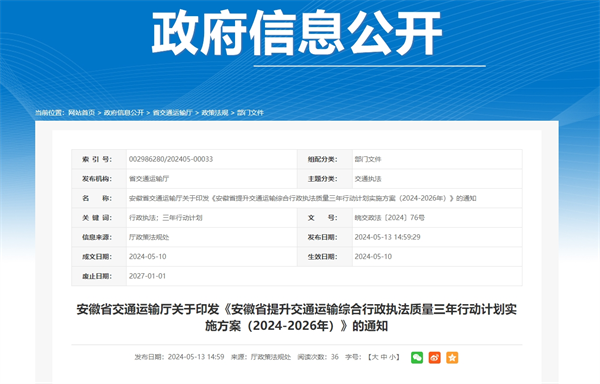
Task: Open 政策法规 breadcrumb link
Action: (x=215, y=112)
